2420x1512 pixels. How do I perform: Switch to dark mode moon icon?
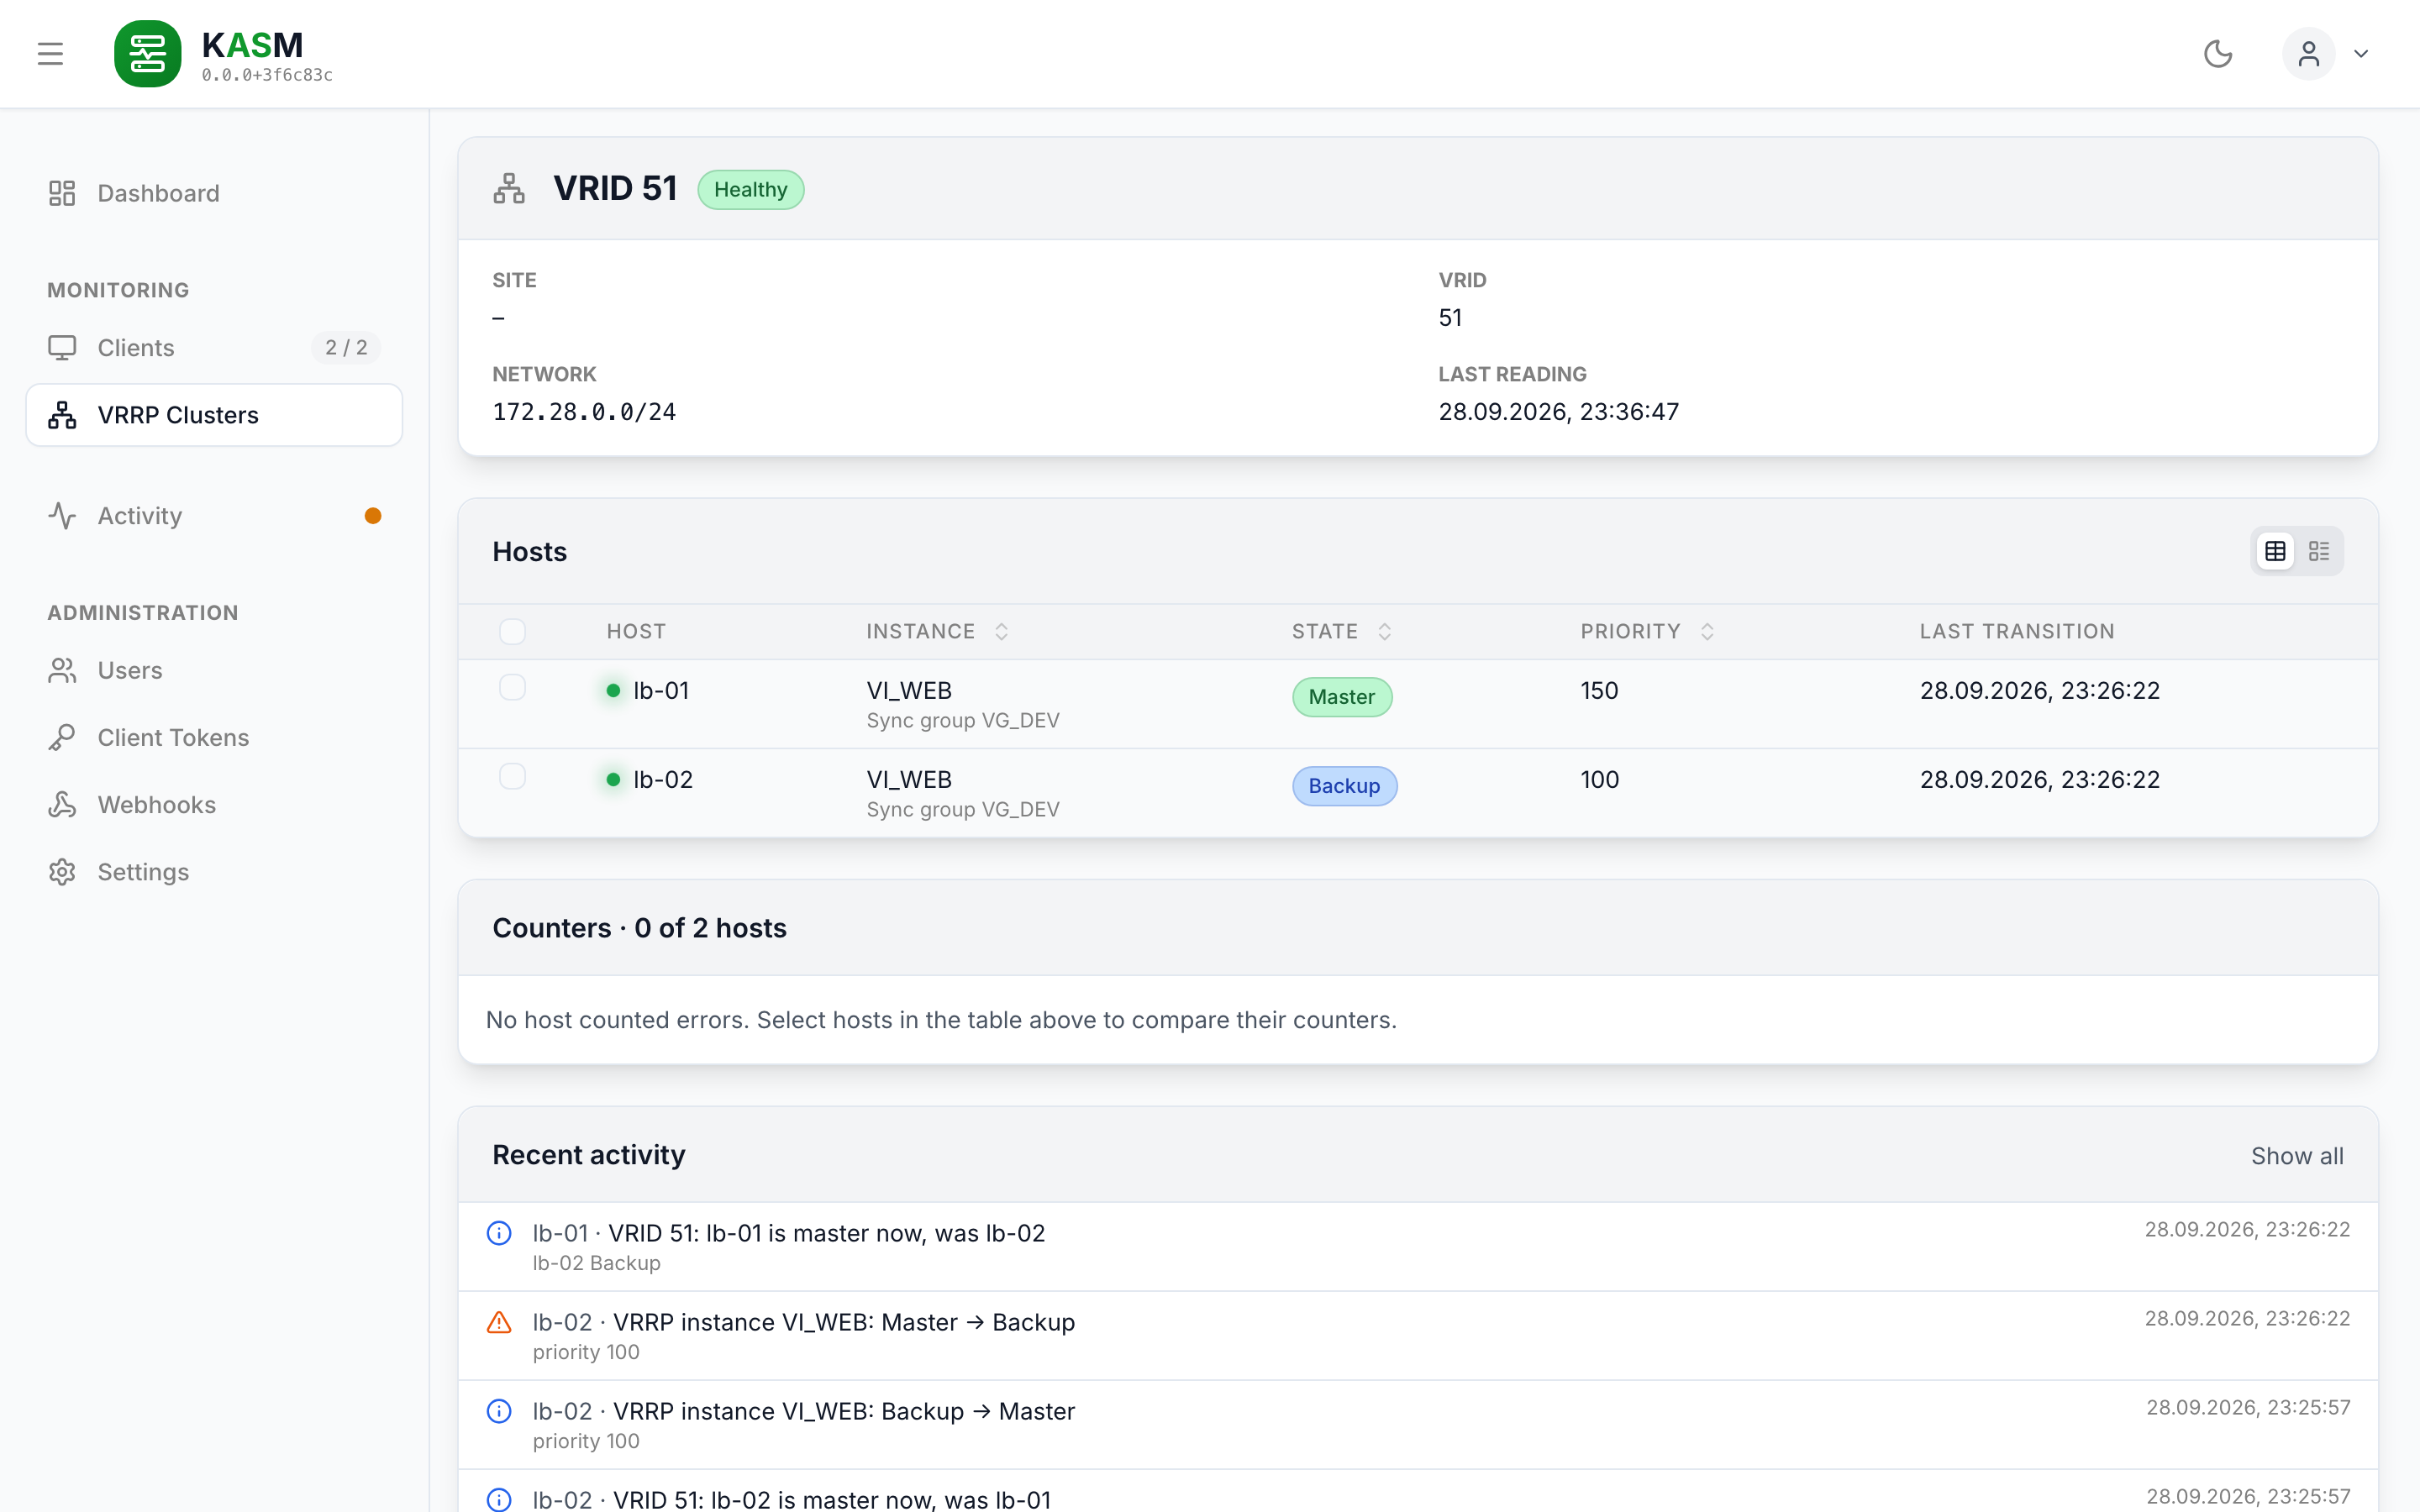pos(2218,54)
